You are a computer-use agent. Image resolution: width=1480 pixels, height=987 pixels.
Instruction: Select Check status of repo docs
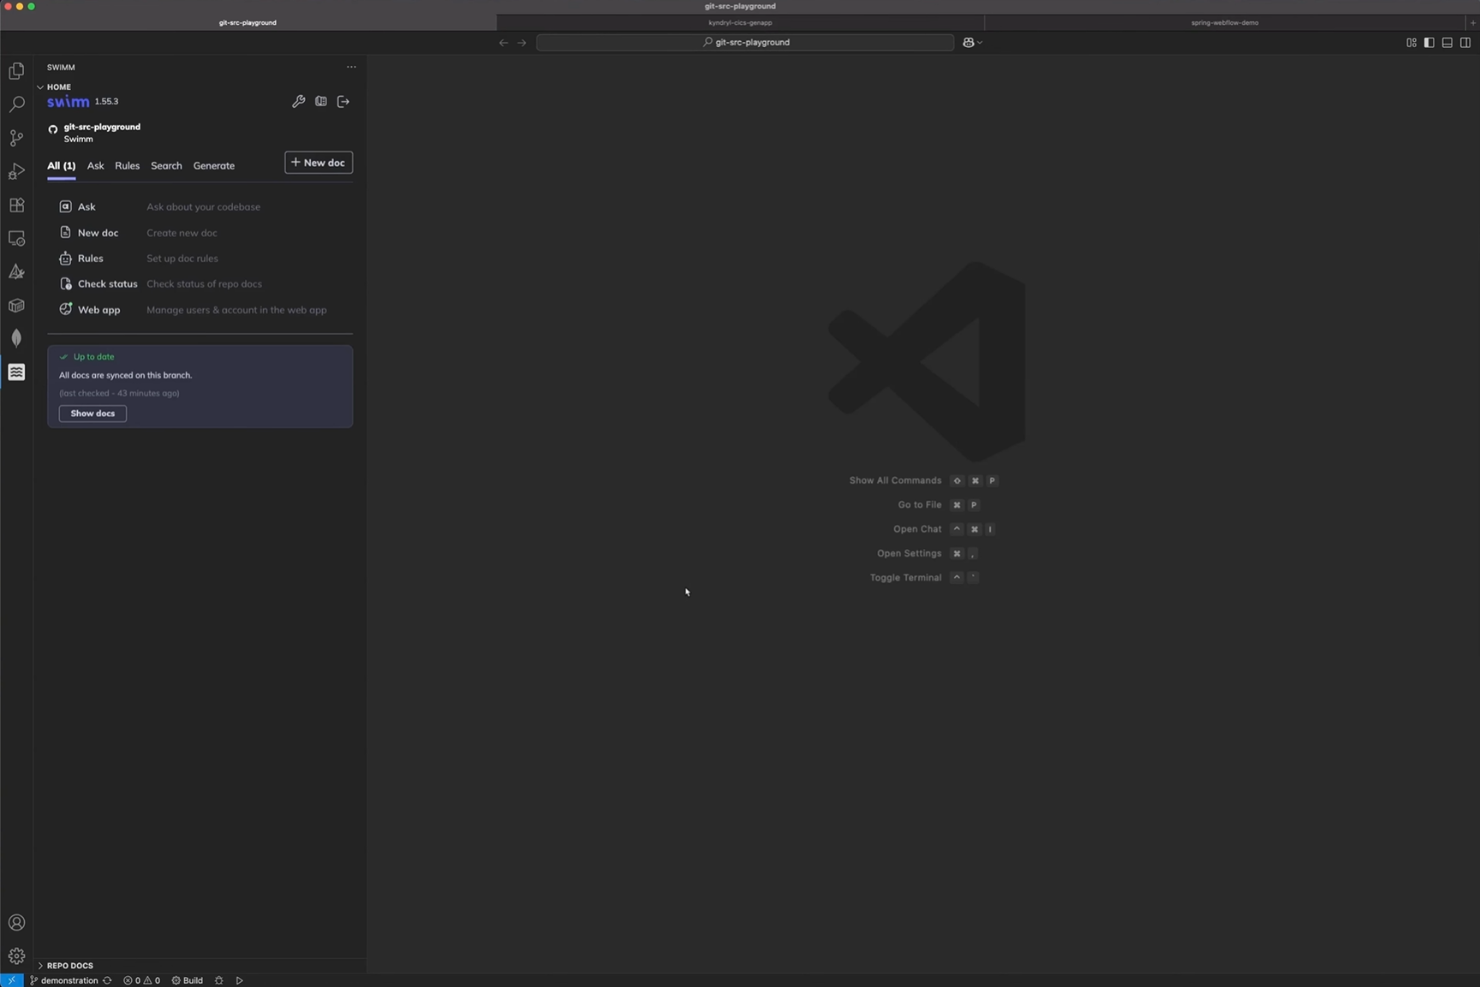point(107,284)
